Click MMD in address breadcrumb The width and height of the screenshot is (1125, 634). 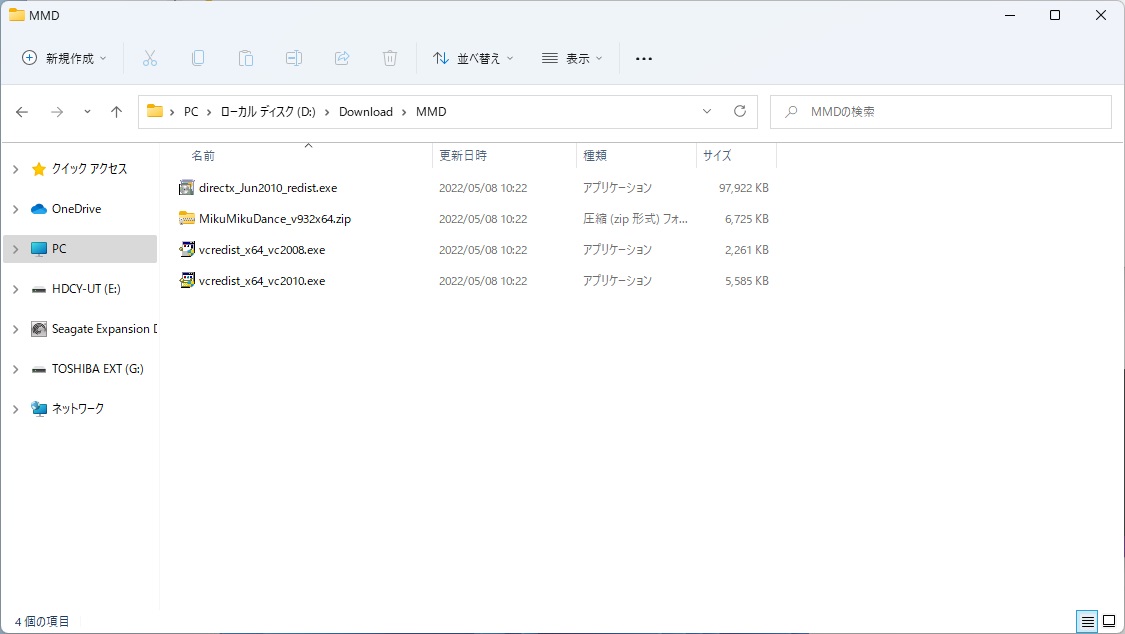pyautogui.click(x=431, y=112)
